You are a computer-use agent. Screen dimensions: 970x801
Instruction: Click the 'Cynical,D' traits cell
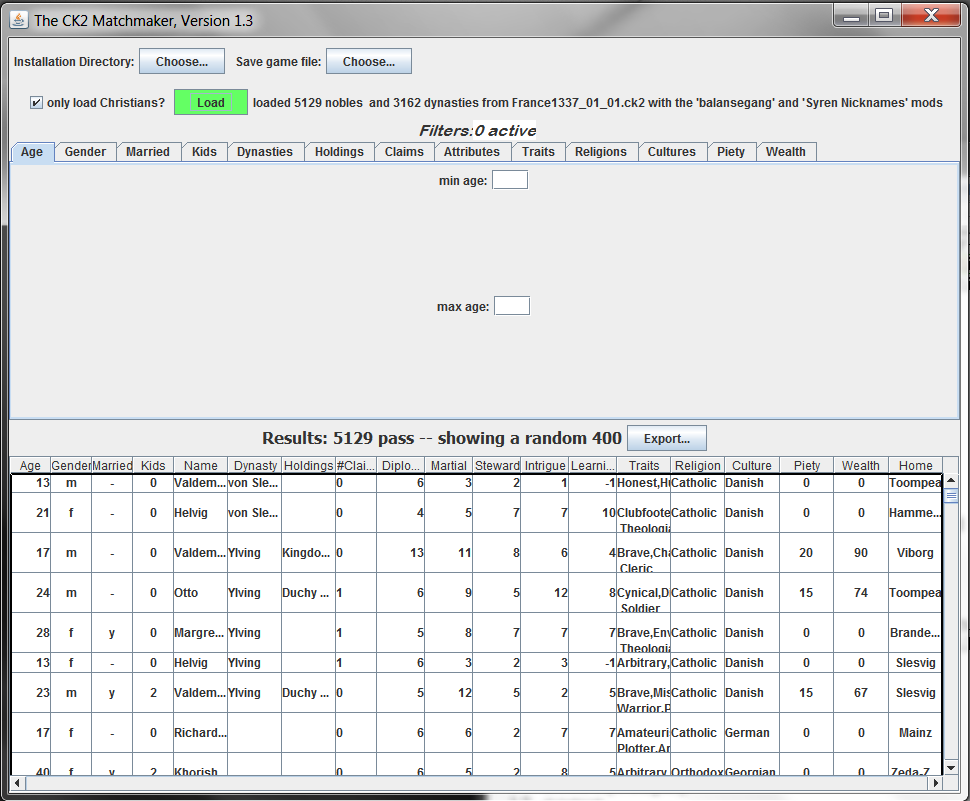coord(643,593)
